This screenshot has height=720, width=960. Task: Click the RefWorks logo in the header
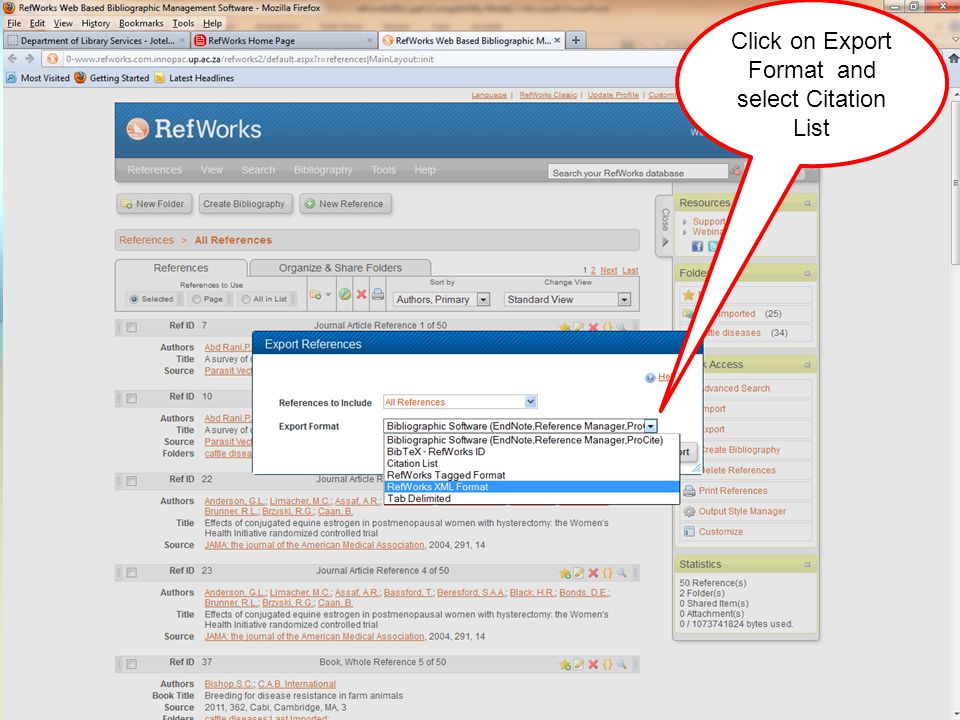pyautogui.click(x=193, y=129)
